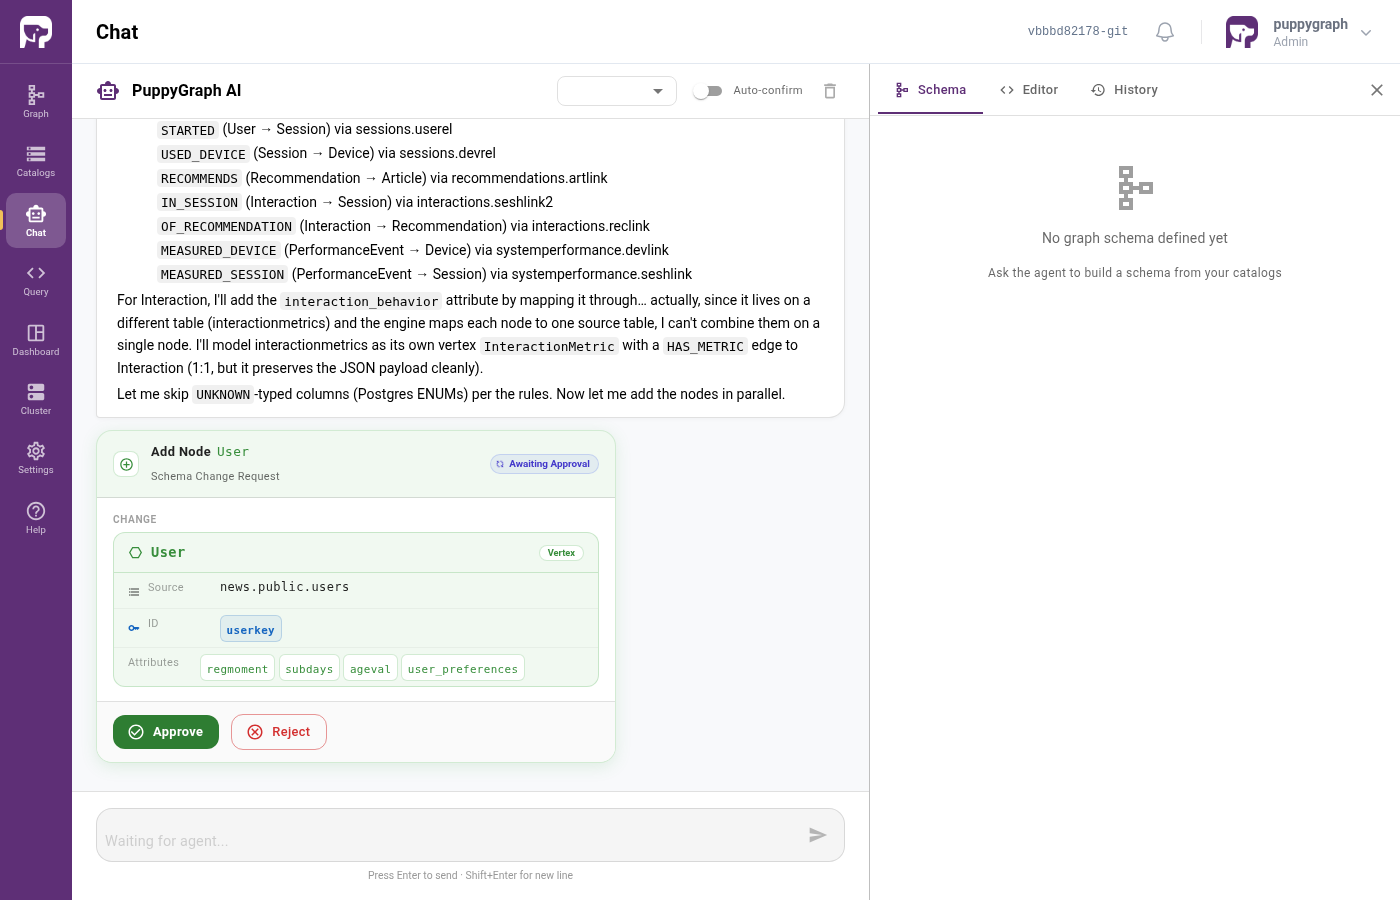Image resolution: width=1400 pixels, height=900 pixels.
Task: Click the notifications bell icon
Action: coord(1165,32)
